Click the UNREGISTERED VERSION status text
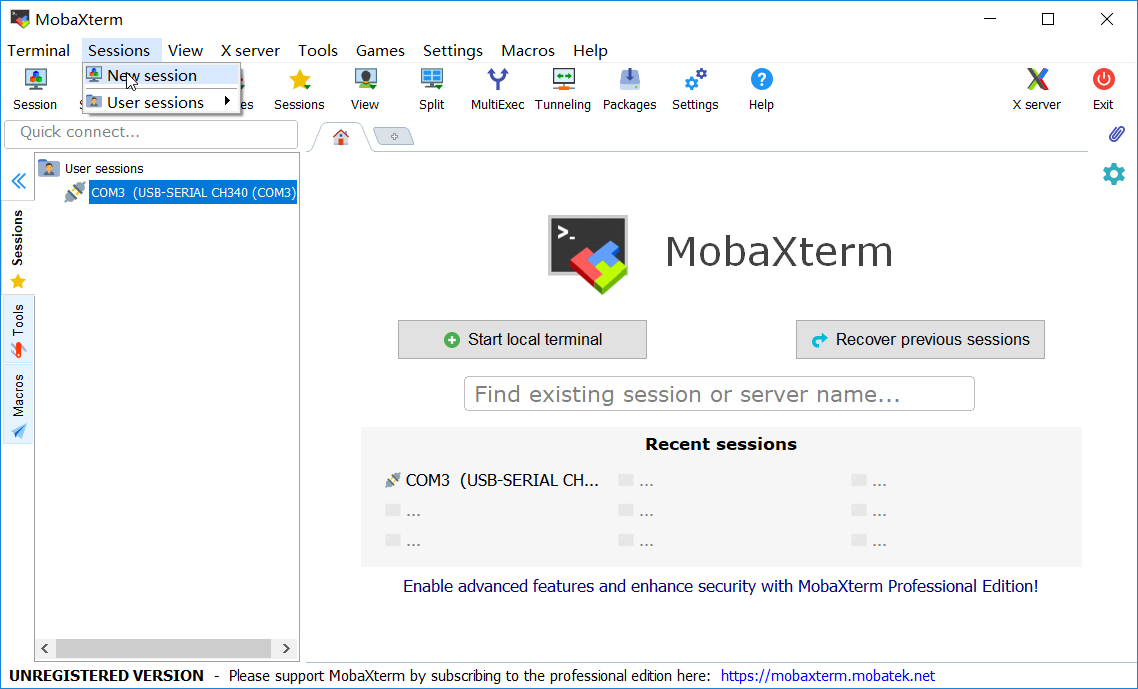The width and height of the screenshot is (1138, 689). pos(106,676)
